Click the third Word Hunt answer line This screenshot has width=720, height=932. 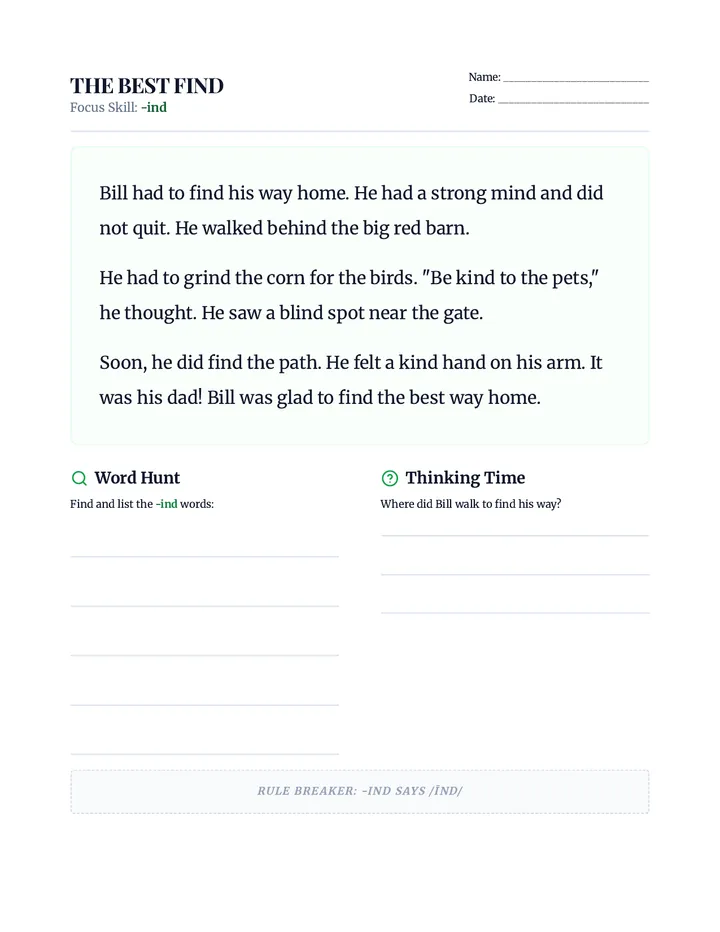pos(205,655)
